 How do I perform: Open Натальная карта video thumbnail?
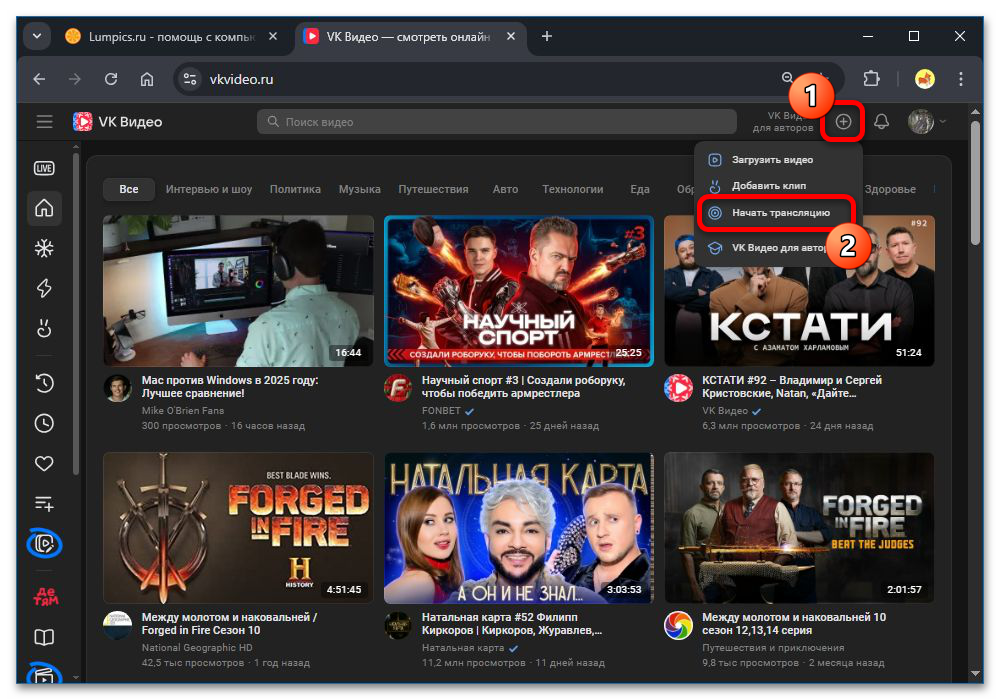[x=519, y=528]
